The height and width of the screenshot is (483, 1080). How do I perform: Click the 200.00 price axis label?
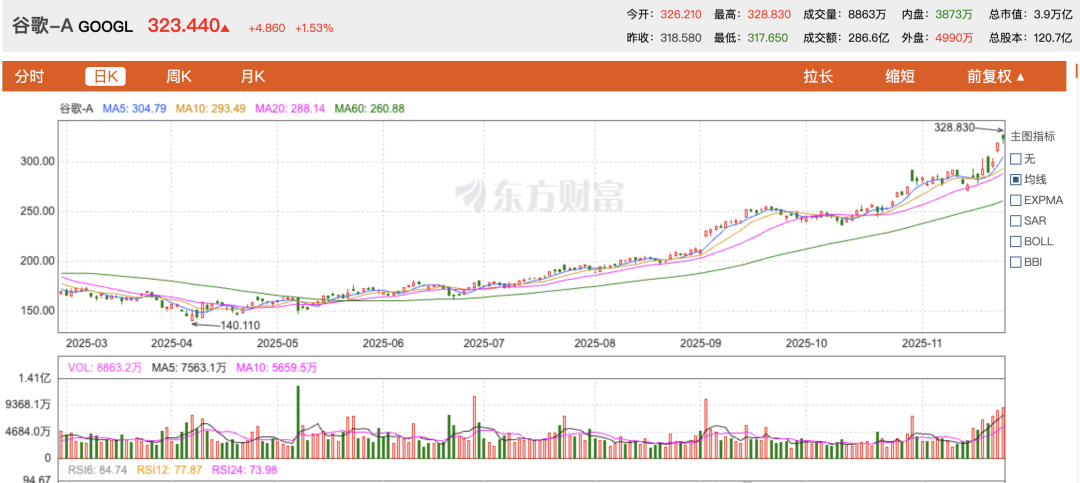37,261
